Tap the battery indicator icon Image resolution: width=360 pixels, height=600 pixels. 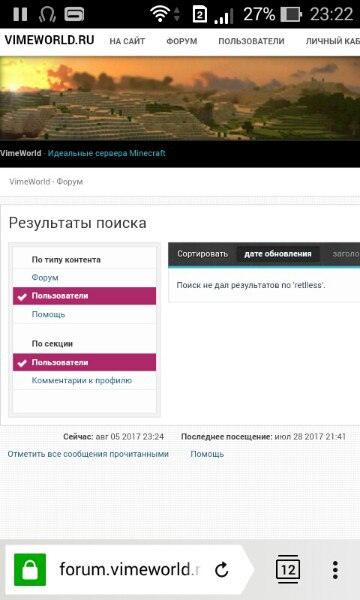pyautogui.click(x=291, y=15)
